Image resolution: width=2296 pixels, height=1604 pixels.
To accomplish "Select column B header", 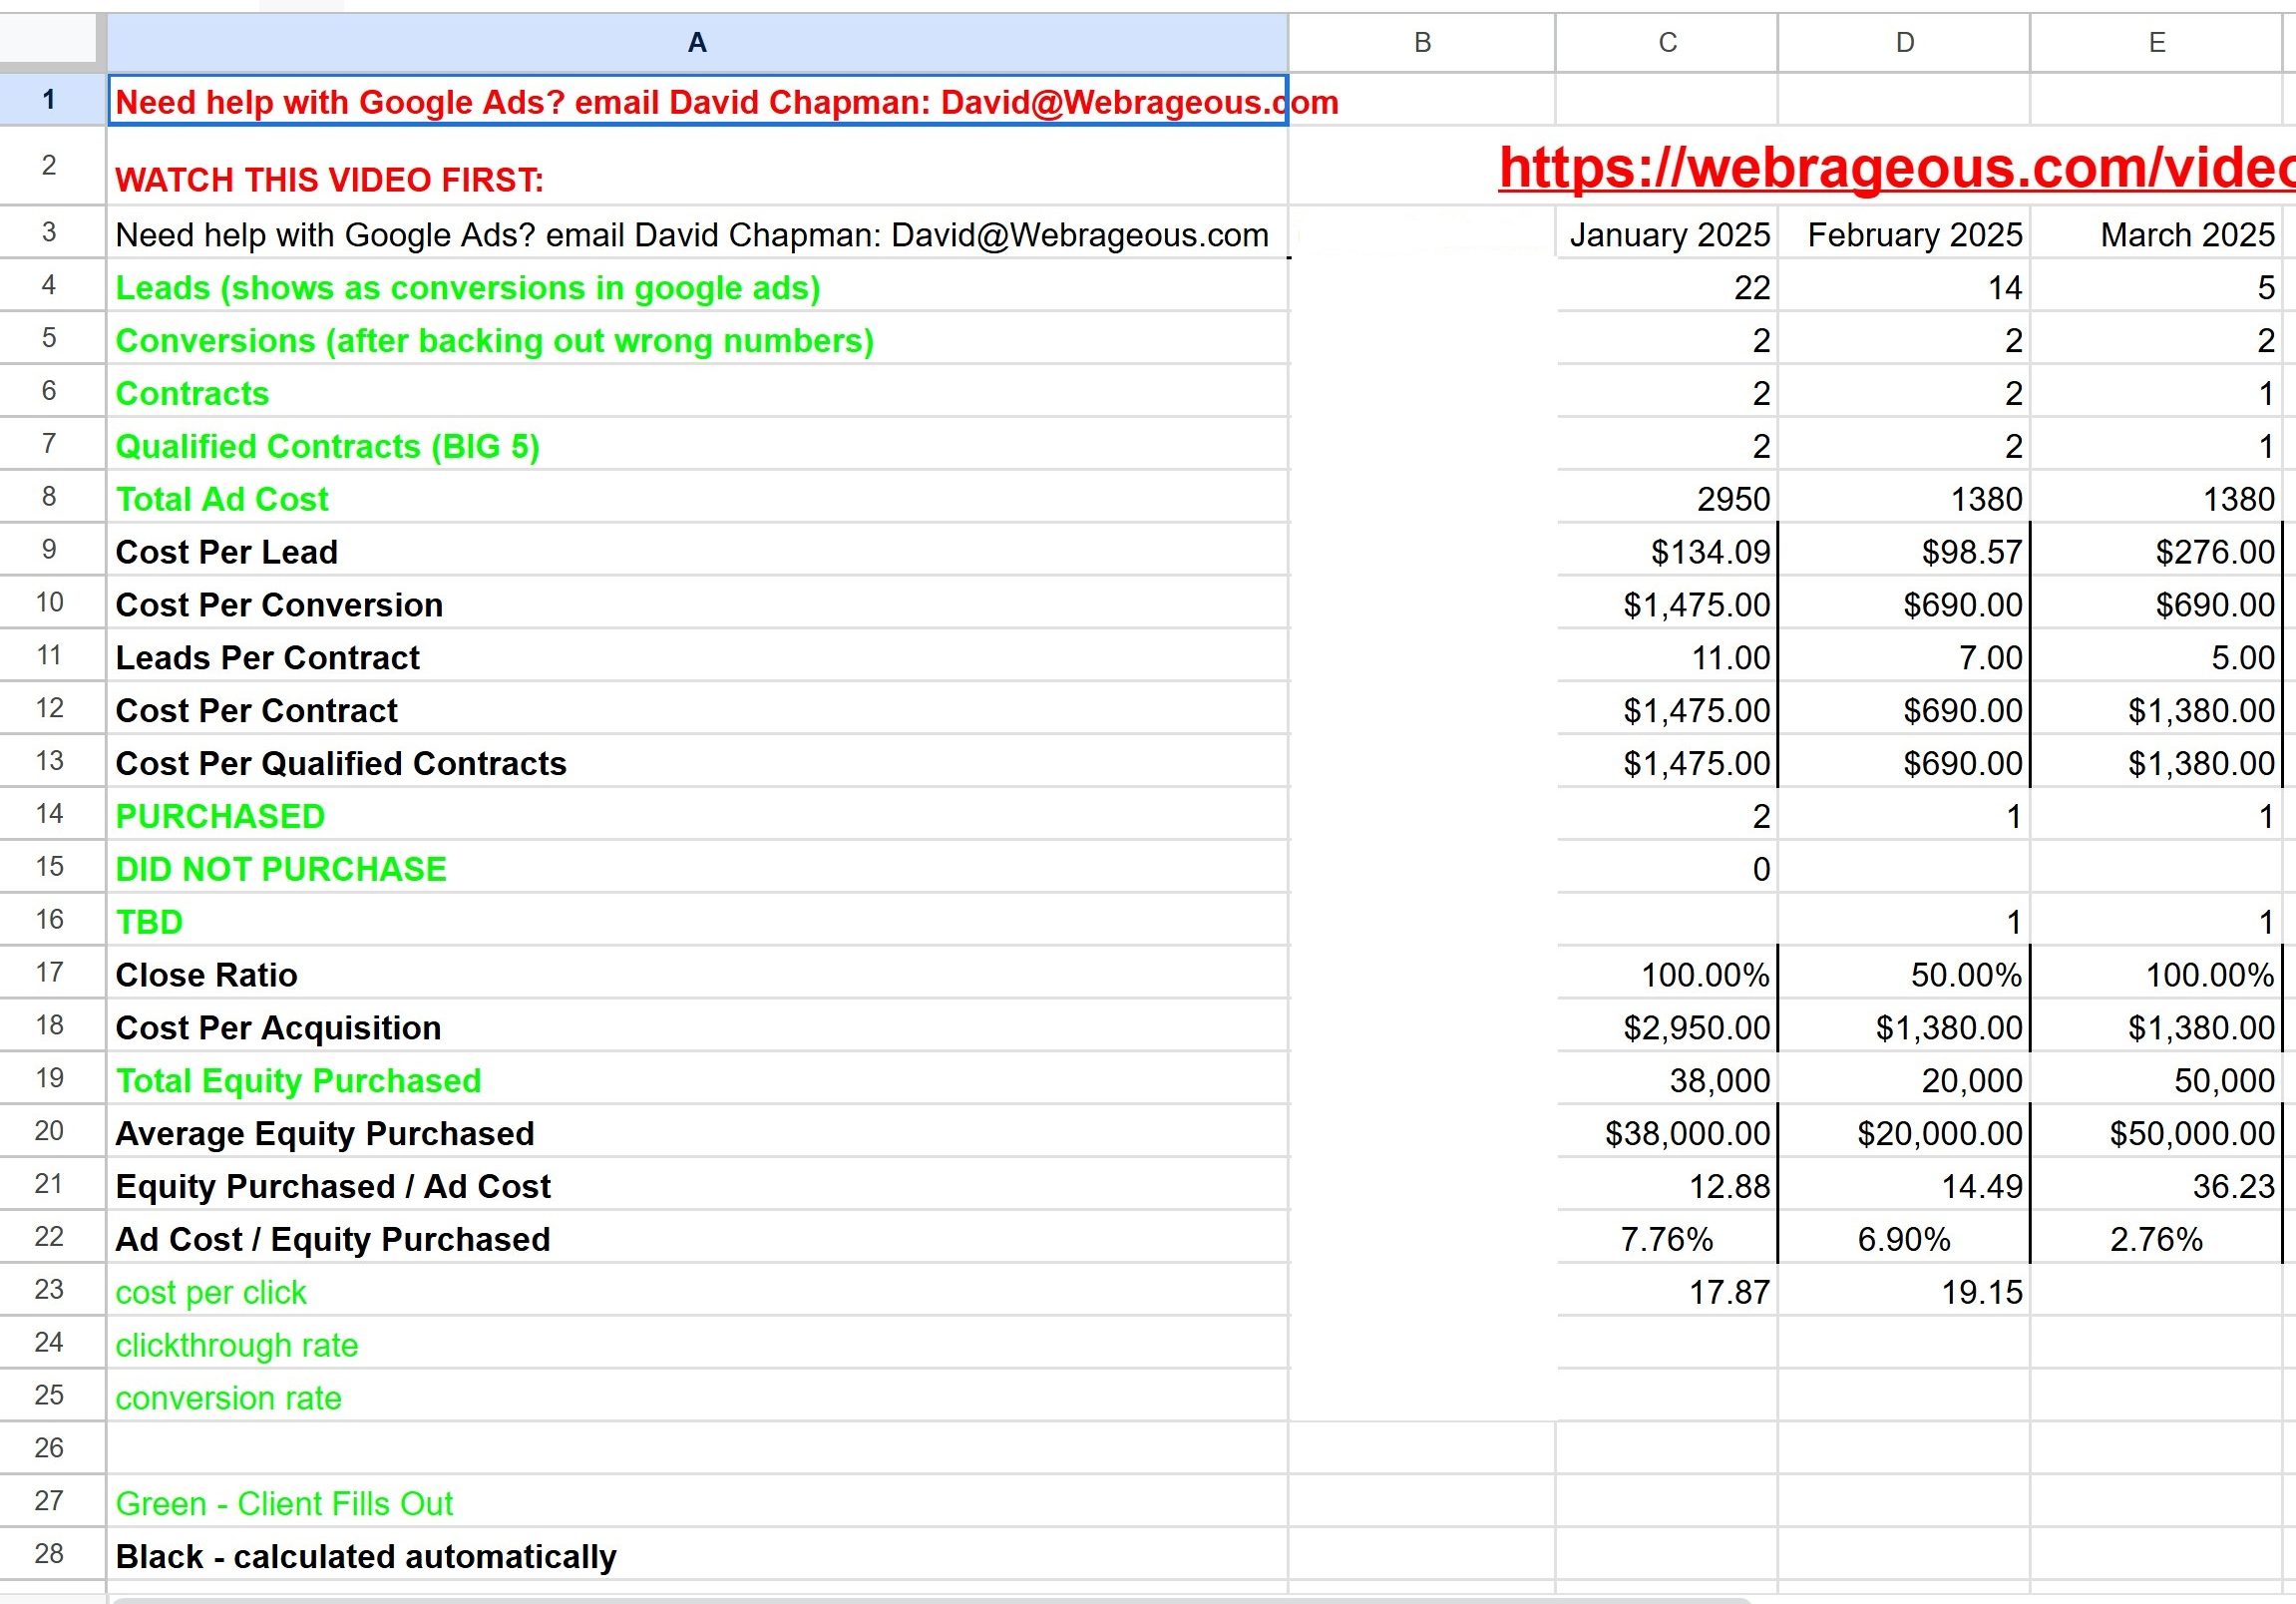I will coord(1422,42).
